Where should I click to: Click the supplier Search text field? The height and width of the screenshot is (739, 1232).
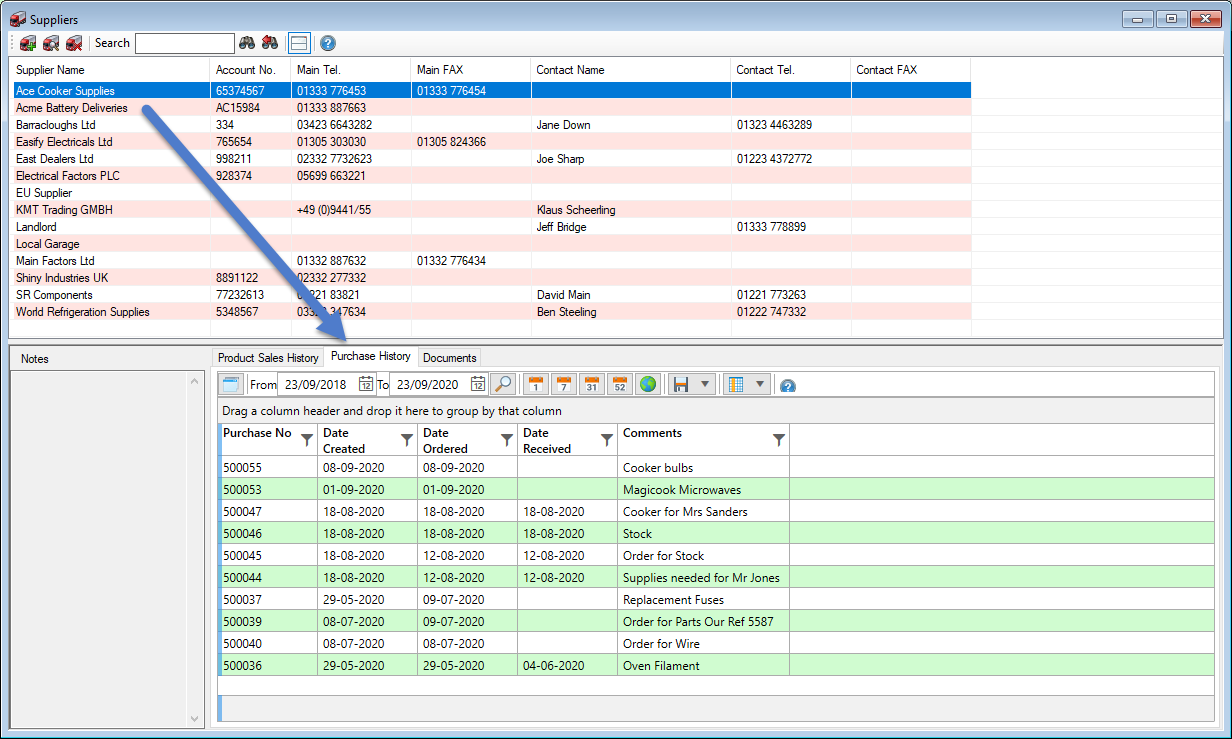click(x=184, y=43)
